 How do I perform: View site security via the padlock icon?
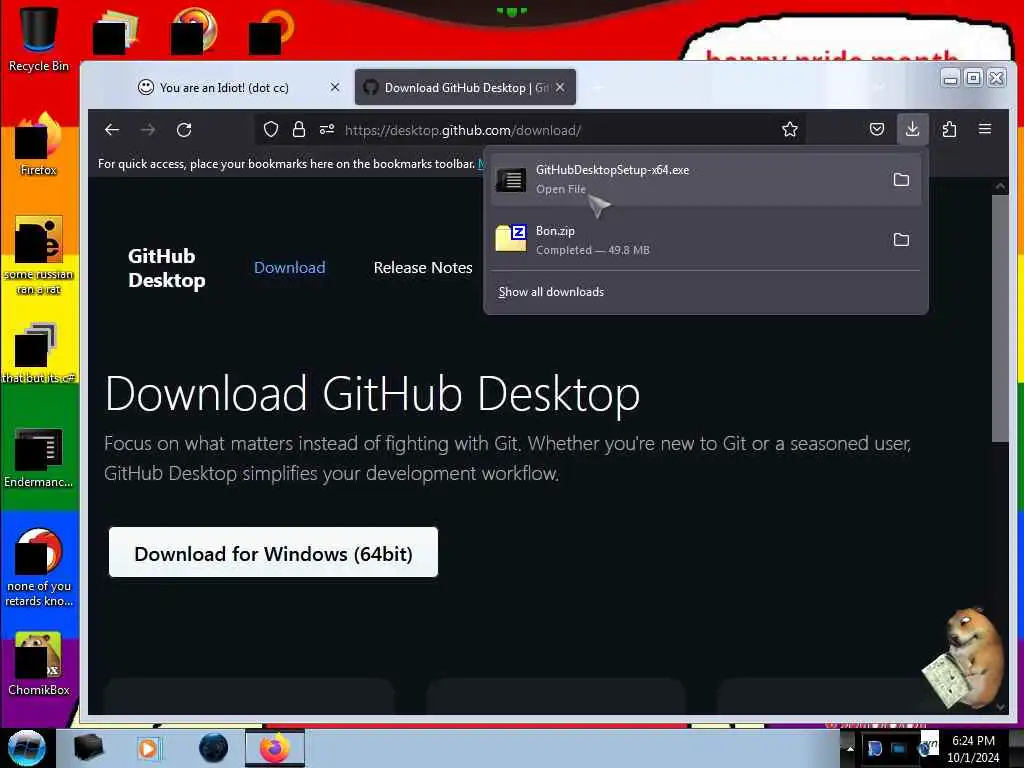coord(298,129)
